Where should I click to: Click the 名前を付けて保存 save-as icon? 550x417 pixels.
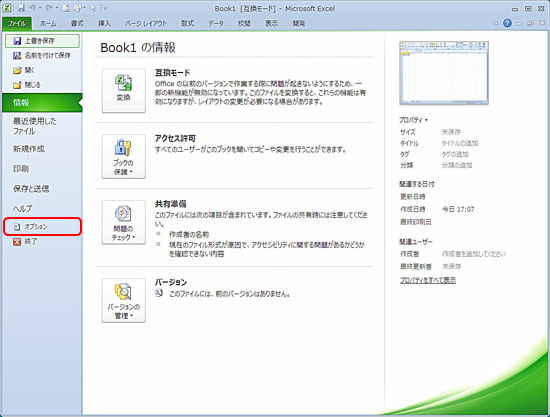[x=17, y=55]
